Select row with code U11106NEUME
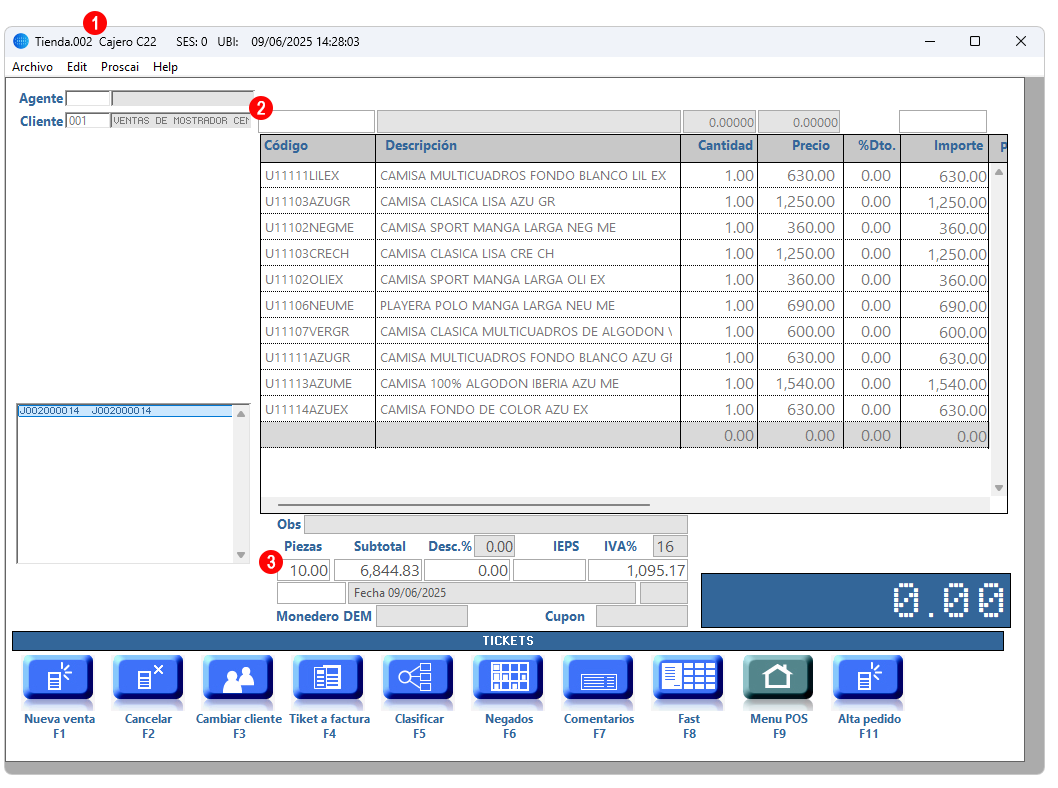This screenshot has width=1058, height=788. pos(625,306)
